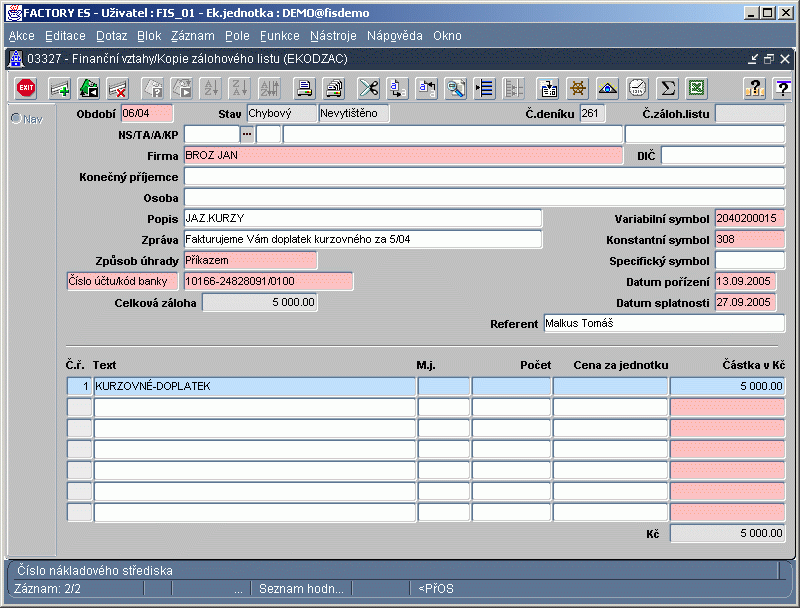The image size is (800, 608).
Task: Click the multi-column sort settings icon
Action: point(270,88)
